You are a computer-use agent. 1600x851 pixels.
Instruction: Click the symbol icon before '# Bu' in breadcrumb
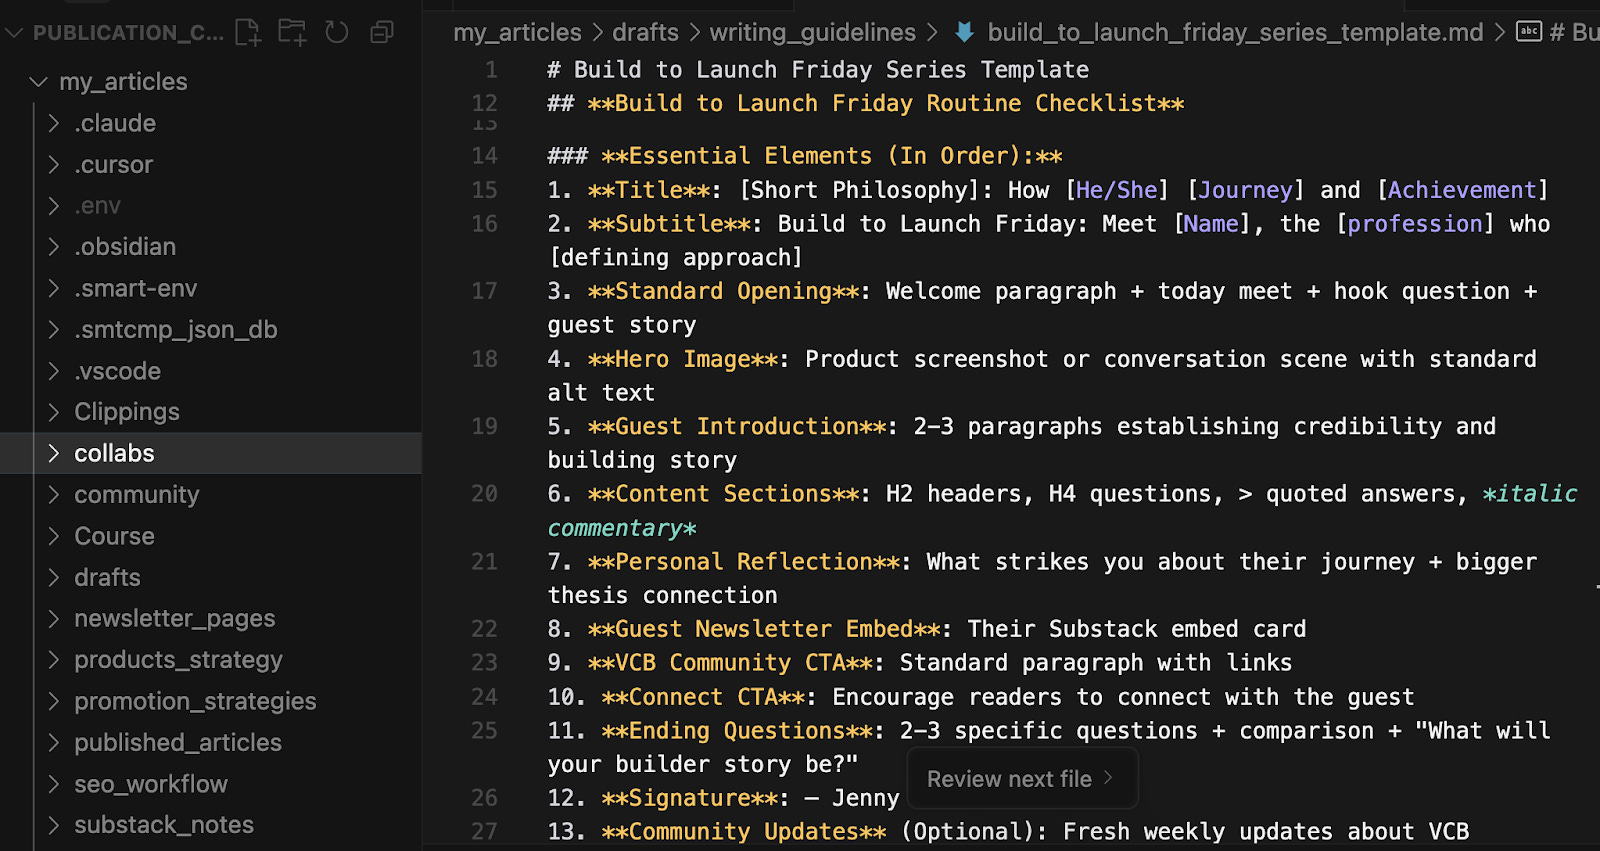tap(1529, 32)
